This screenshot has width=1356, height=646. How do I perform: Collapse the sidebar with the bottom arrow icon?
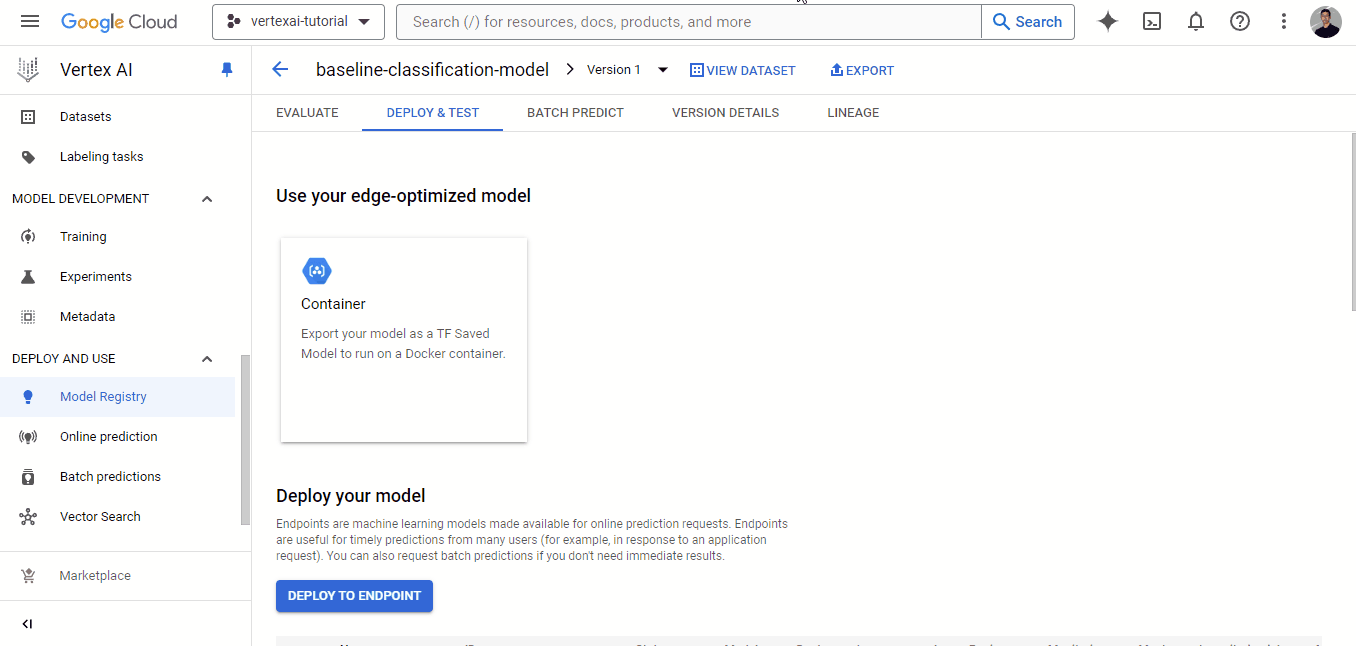27,624
